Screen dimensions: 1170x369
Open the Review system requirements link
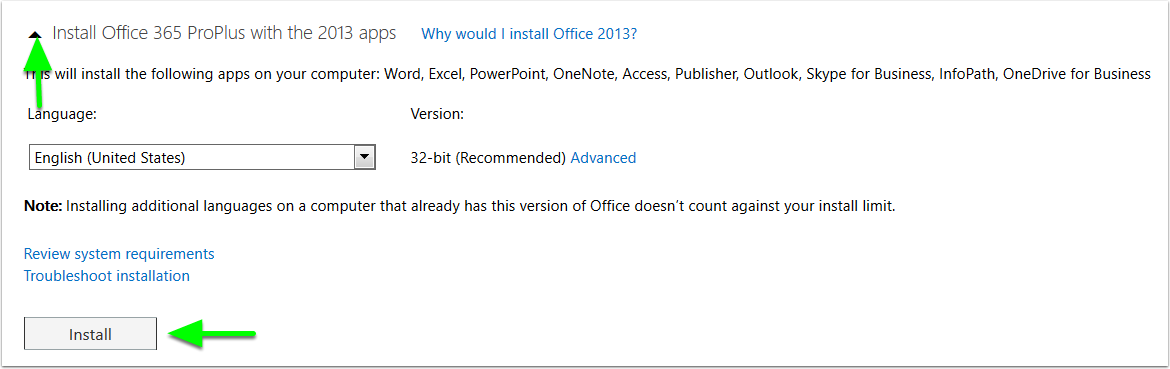point(119,254)
